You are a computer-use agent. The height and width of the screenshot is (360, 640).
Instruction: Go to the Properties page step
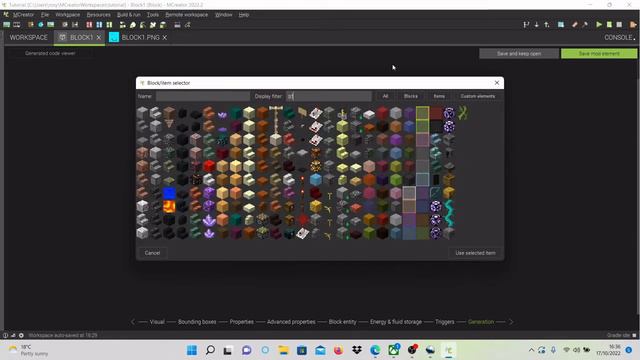(x=241, y=322)
